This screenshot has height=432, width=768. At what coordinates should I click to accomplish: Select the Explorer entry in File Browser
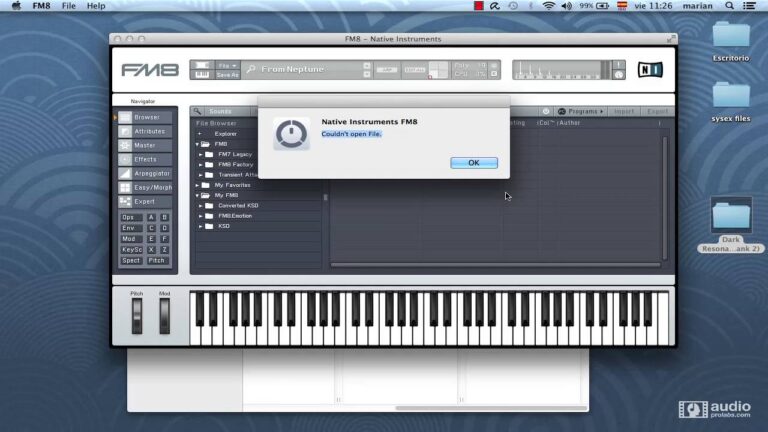click(x=225, y=134)
